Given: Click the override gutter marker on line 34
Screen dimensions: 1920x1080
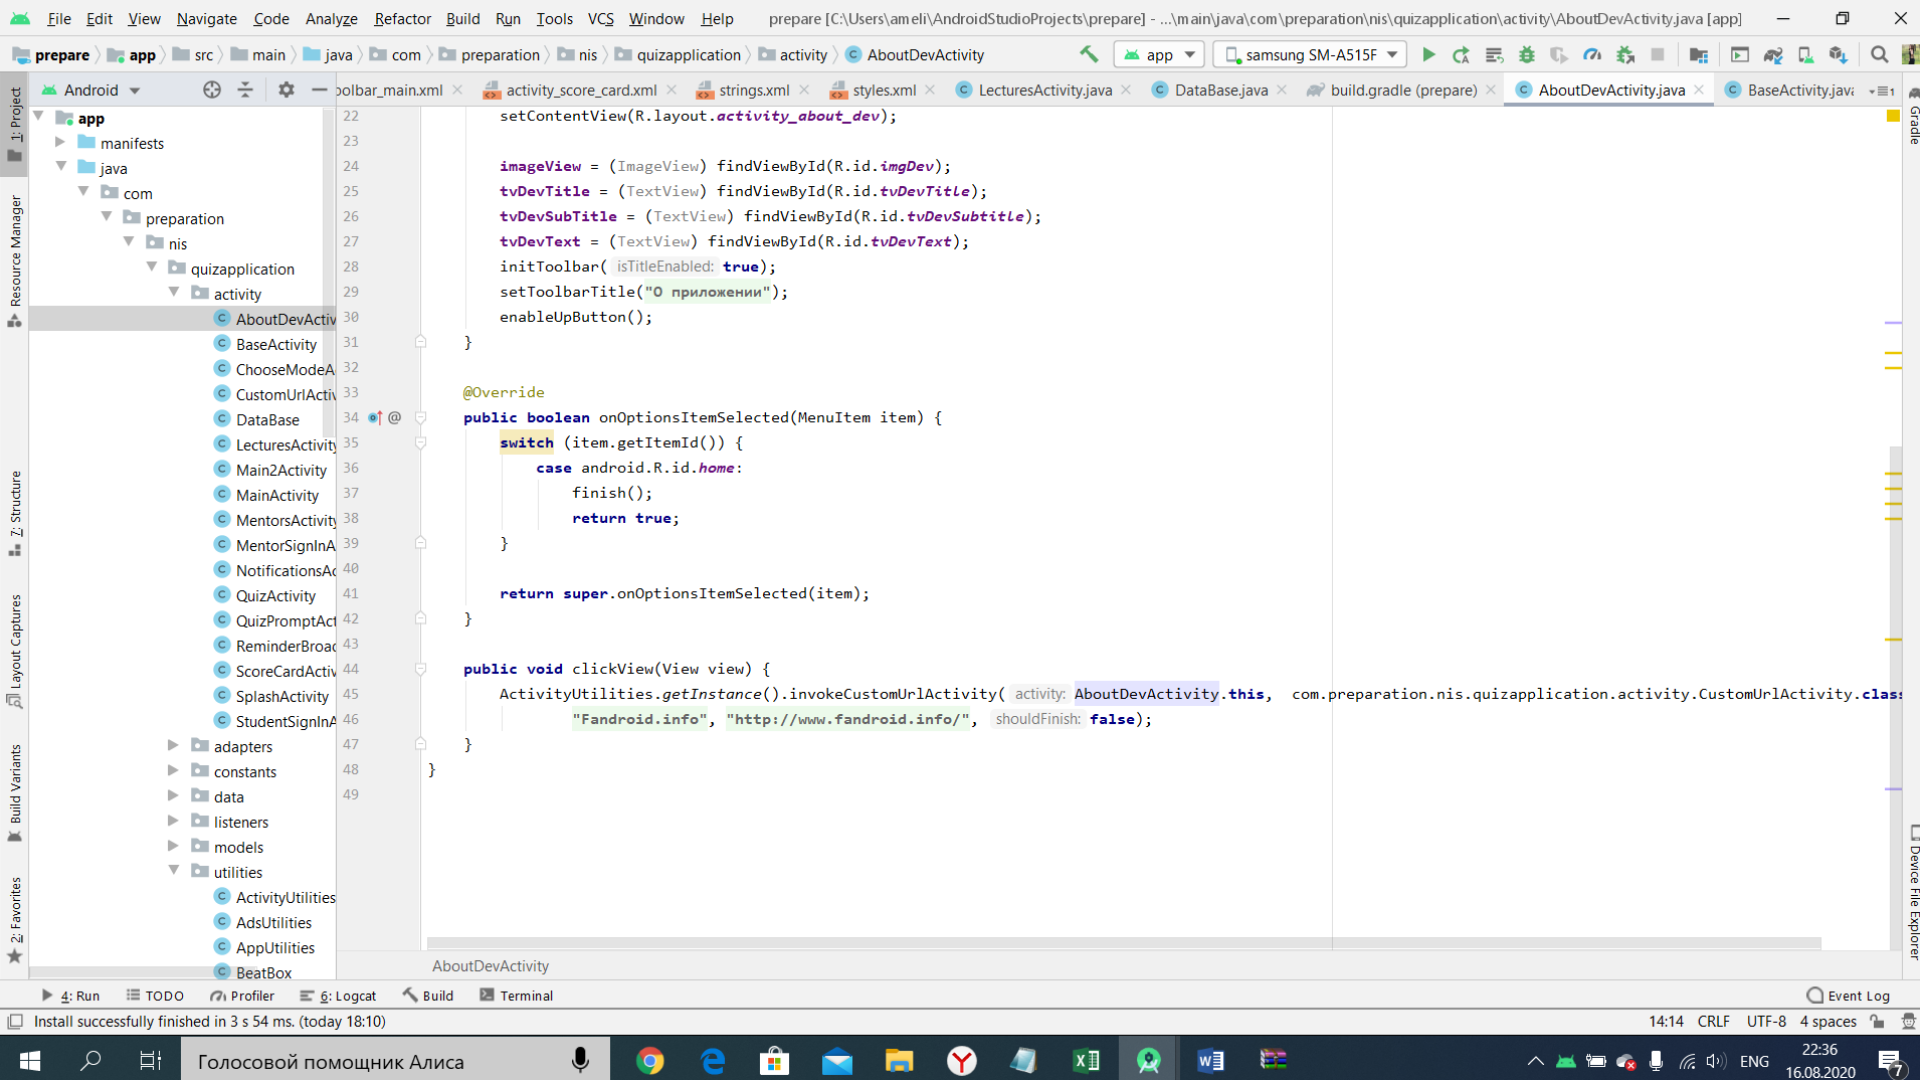Looking at the screenshot, I should [375, 418].
